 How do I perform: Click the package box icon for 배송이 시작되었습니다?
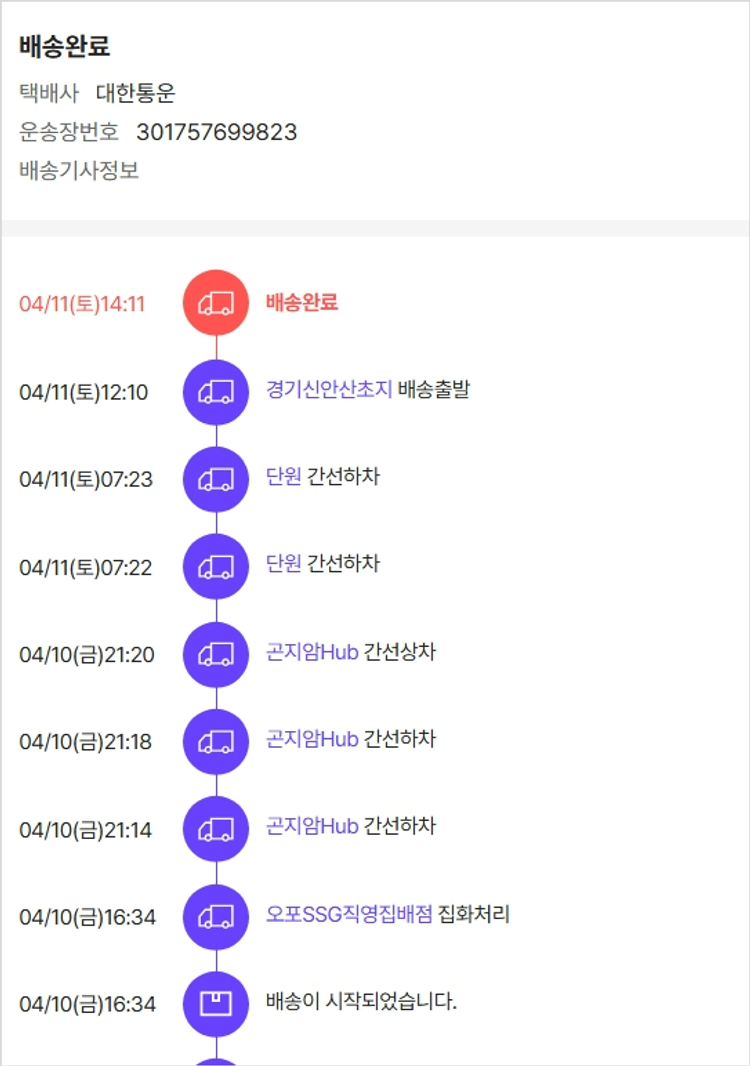coord(216,1003)
